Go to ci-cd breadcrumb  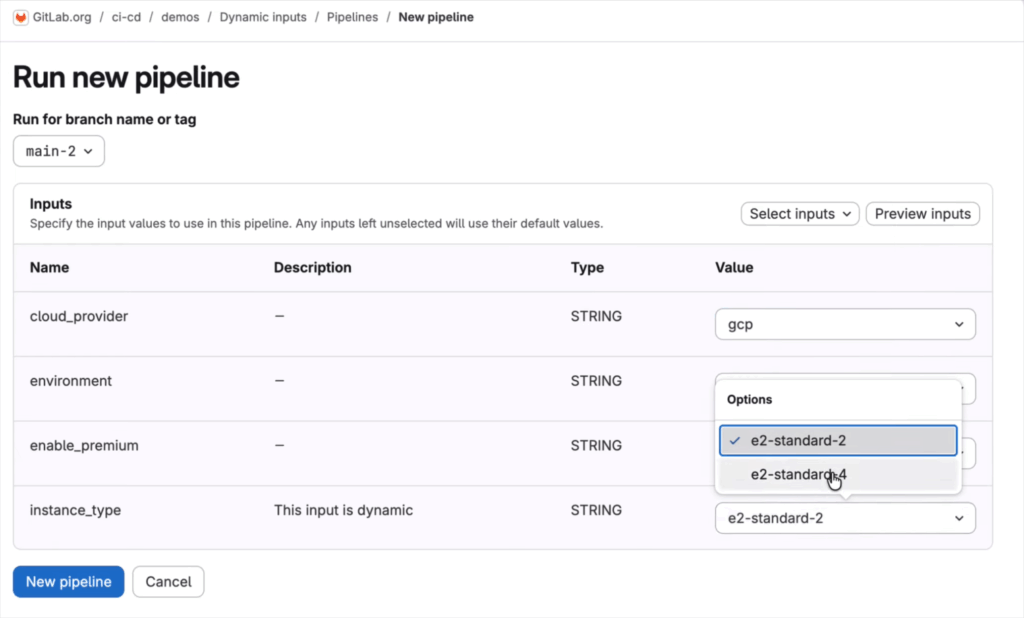click(124, 17)
